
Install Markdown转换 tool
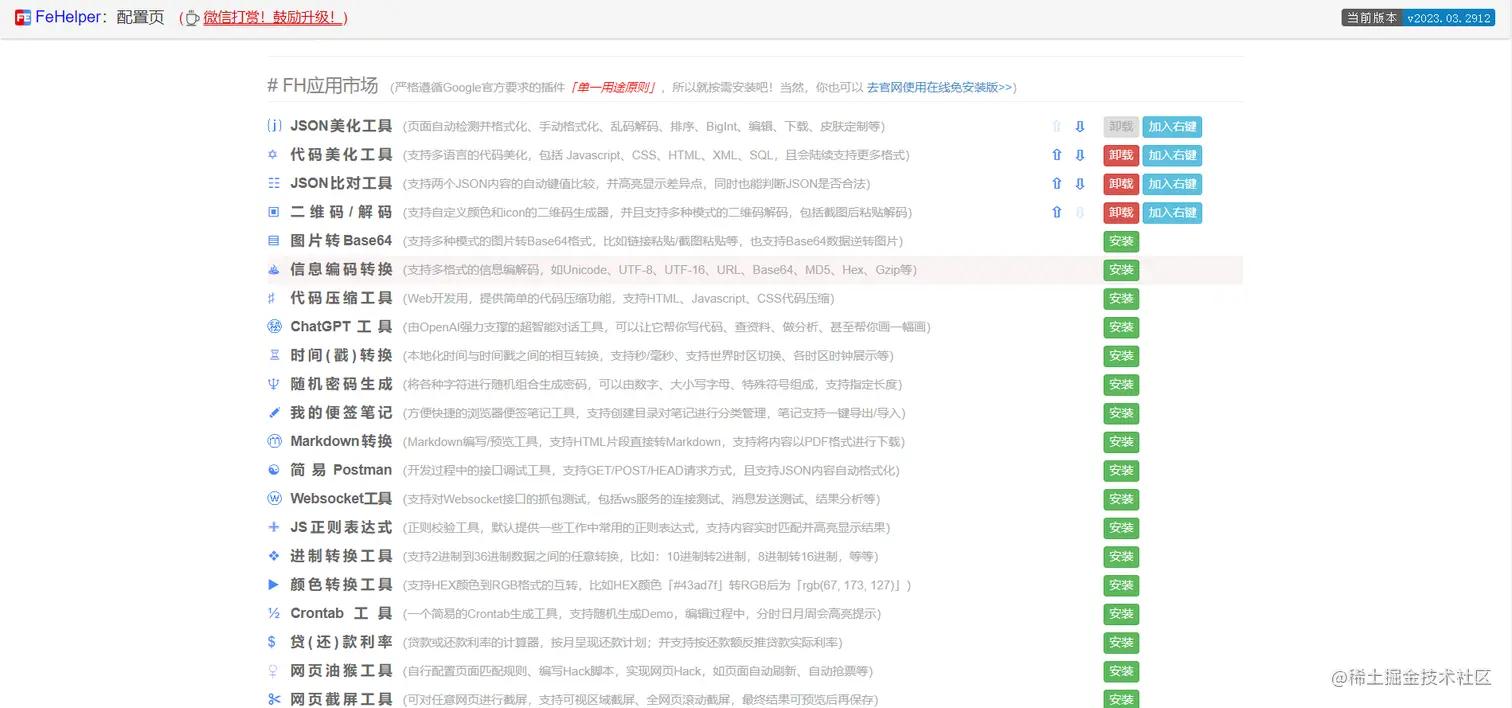pos(1121,442)
